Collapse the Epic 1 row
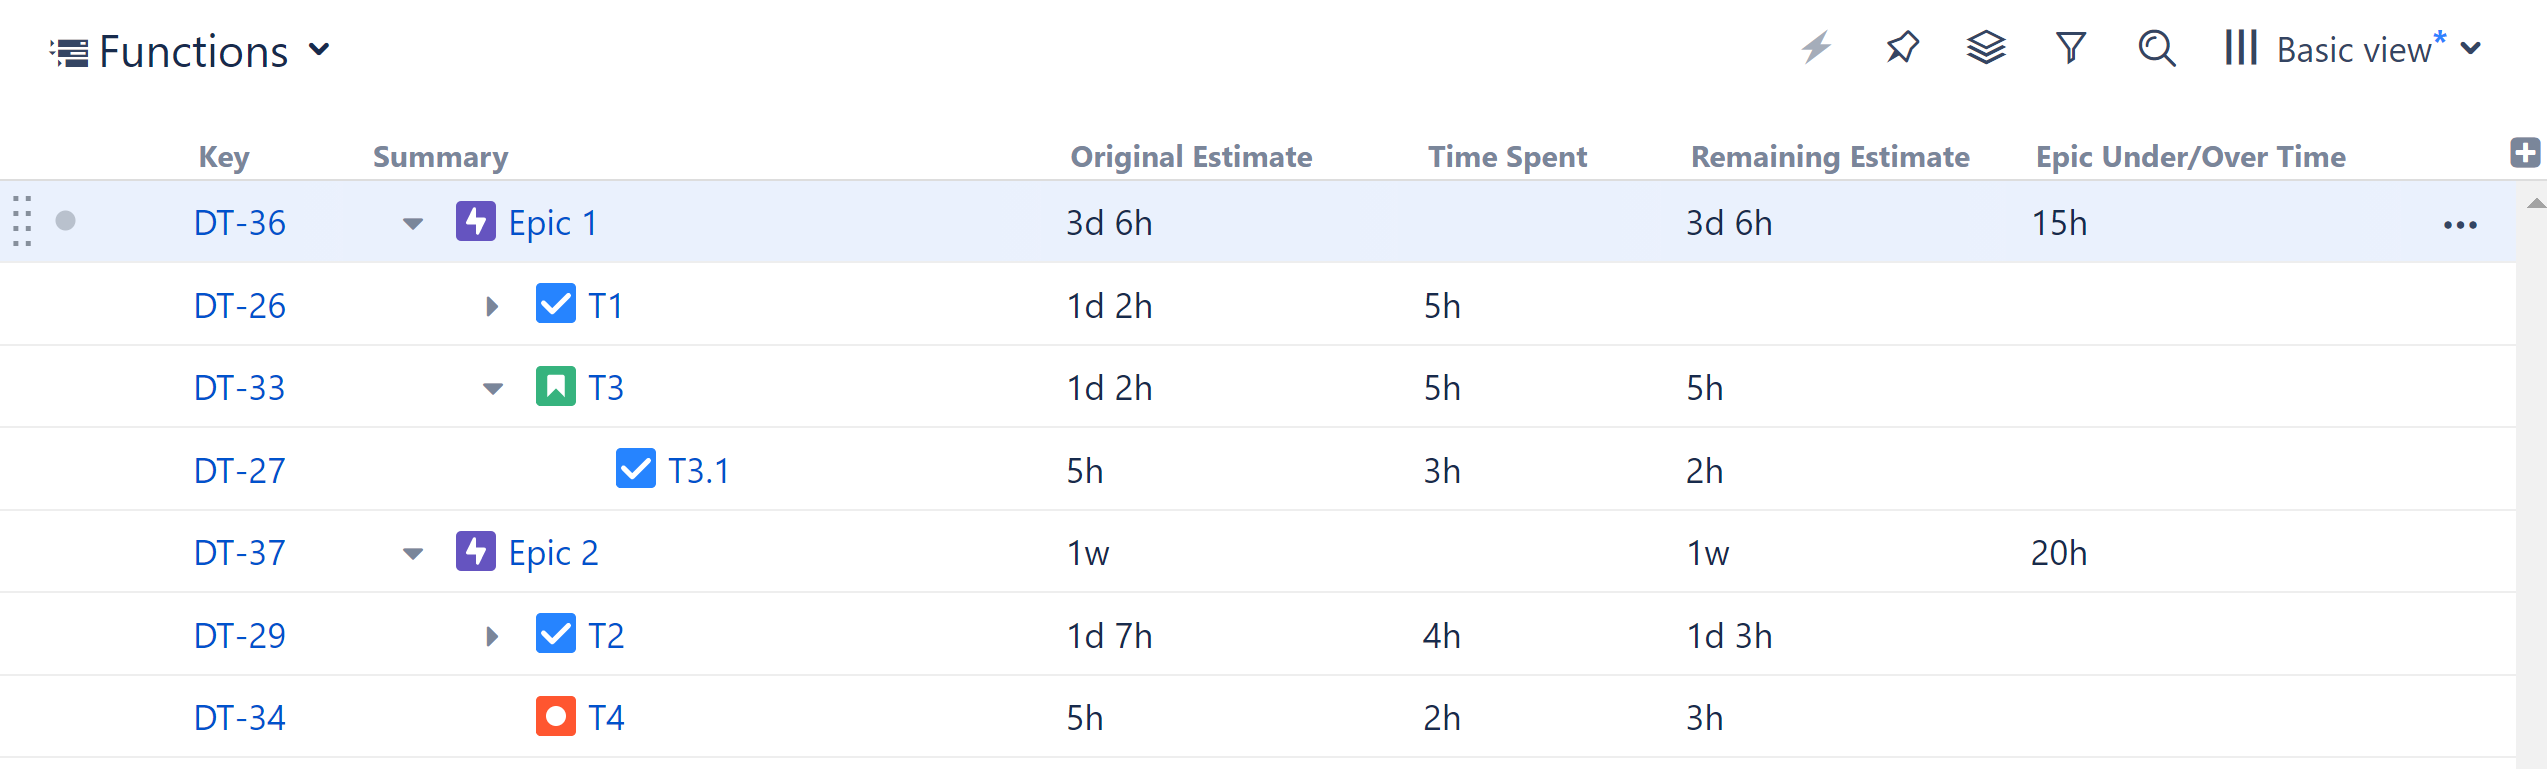The height and width of the screenshot is (769, 2547). [x=413, y=224]
